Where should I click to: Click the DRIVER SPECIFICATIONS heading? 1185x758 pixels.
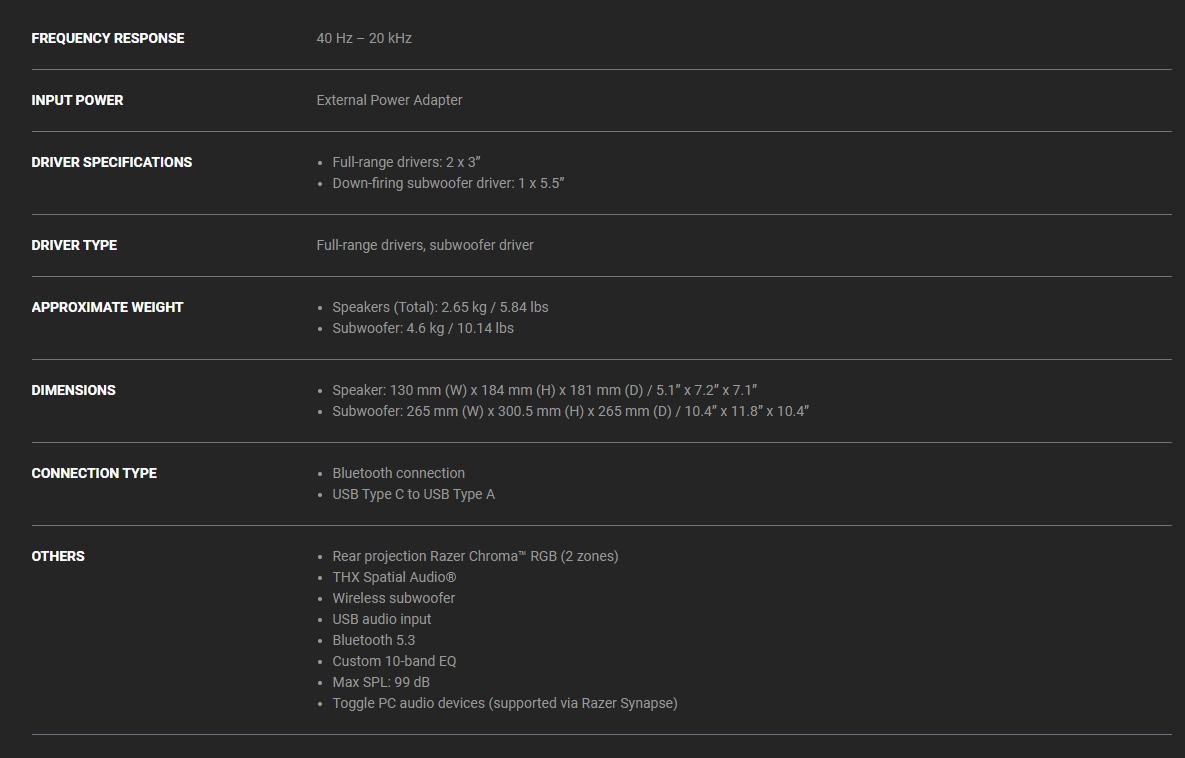click(112, 162)
